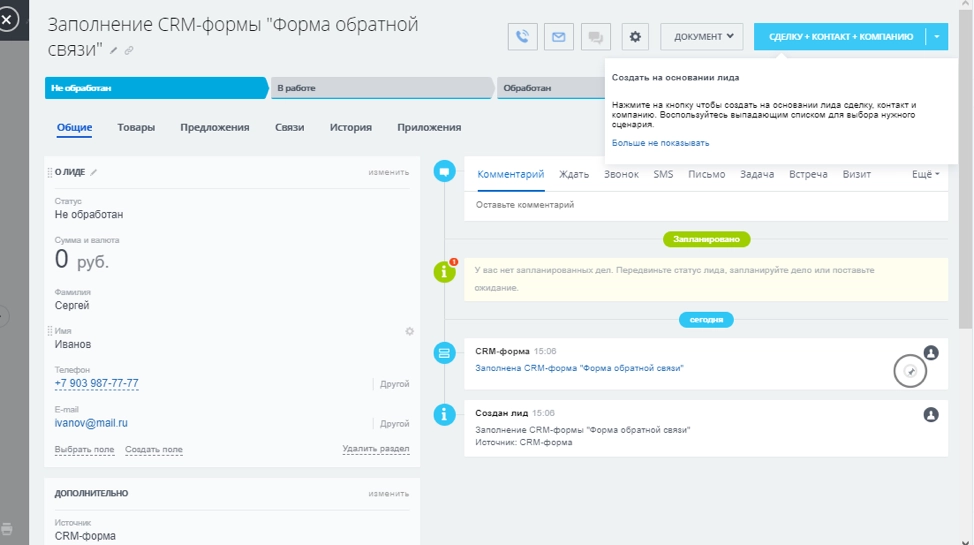
Task: Click Больше не показывать link
Action: pos(660,143)
